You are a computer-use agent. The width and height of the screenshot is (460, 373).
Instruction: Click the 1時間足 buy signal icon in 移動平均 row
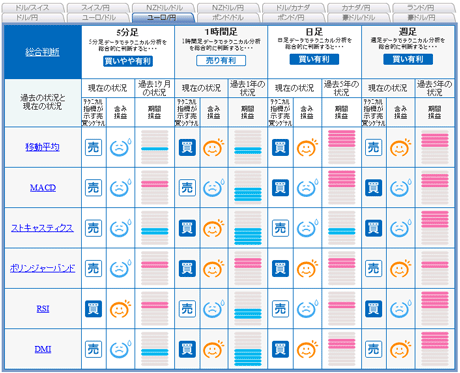coord(187,147)
